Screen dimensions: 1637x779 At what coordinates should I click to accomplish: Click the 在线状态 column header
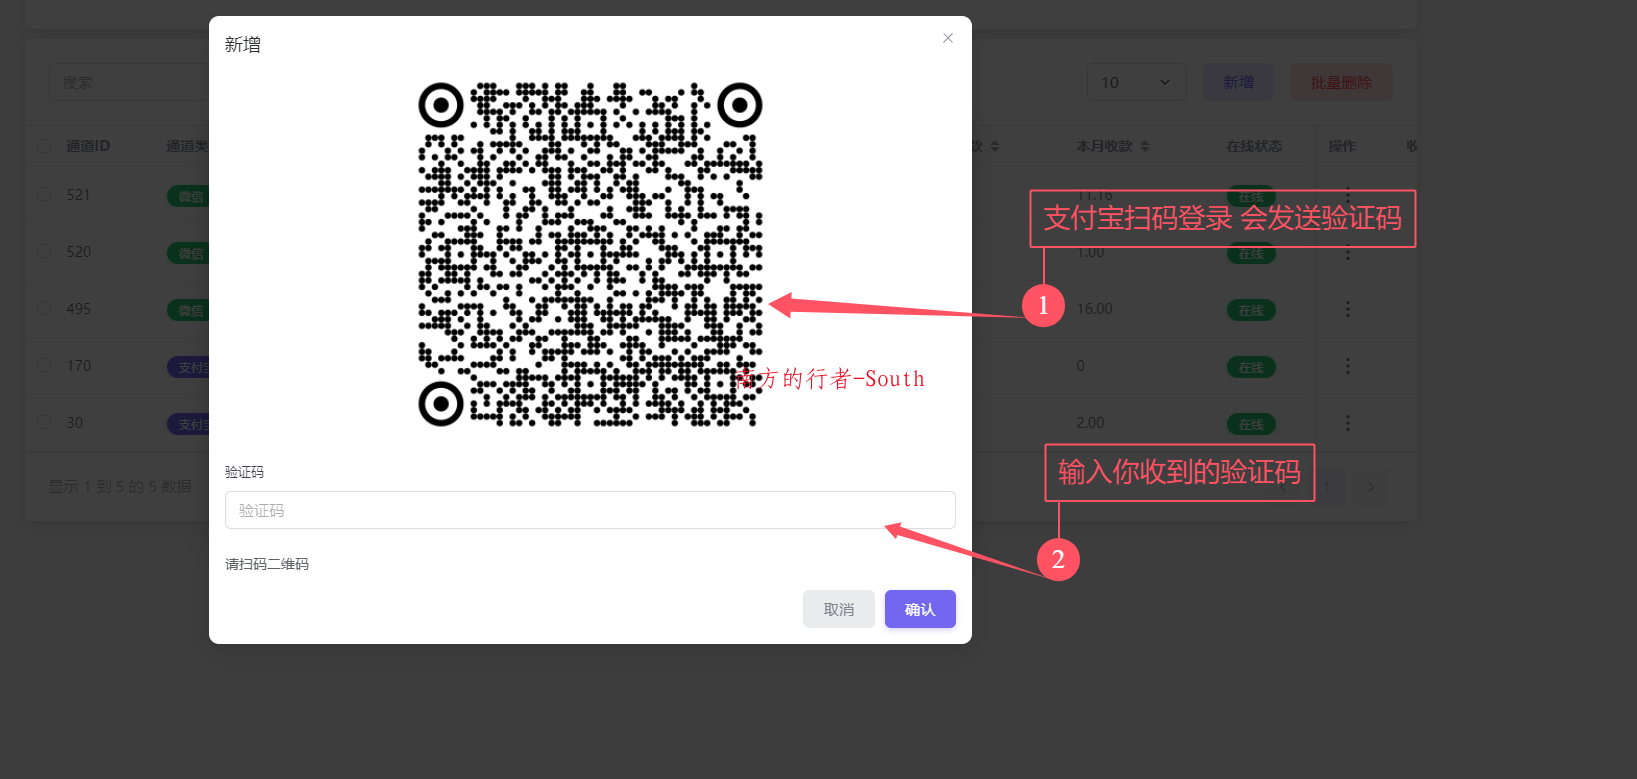pos(1254,146)
